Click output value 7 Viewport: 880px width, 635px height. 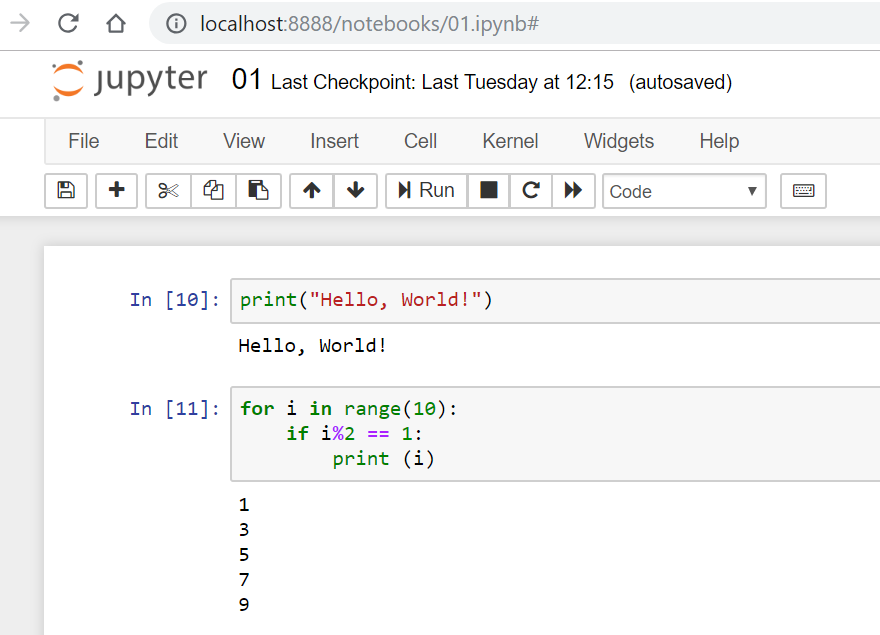click(x=244, y=579)
